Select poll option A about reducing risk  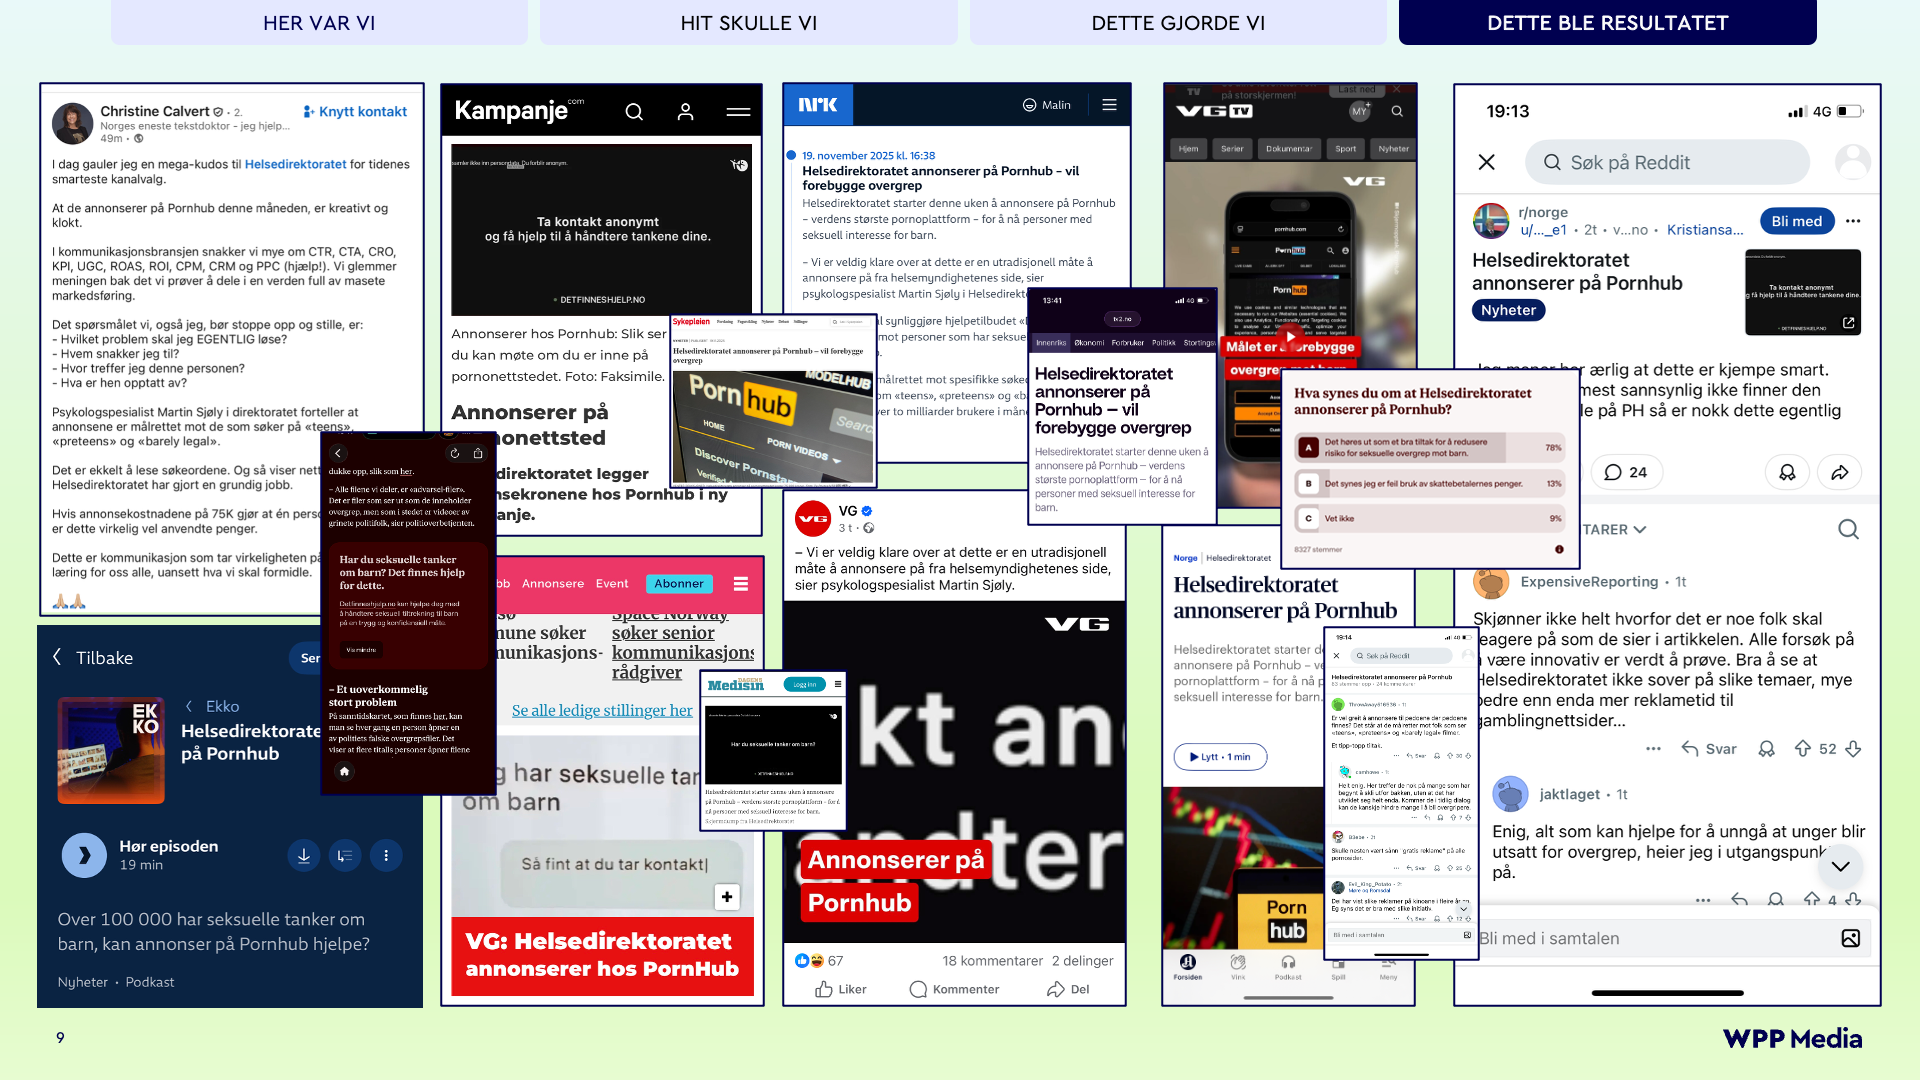(1430, 447)
